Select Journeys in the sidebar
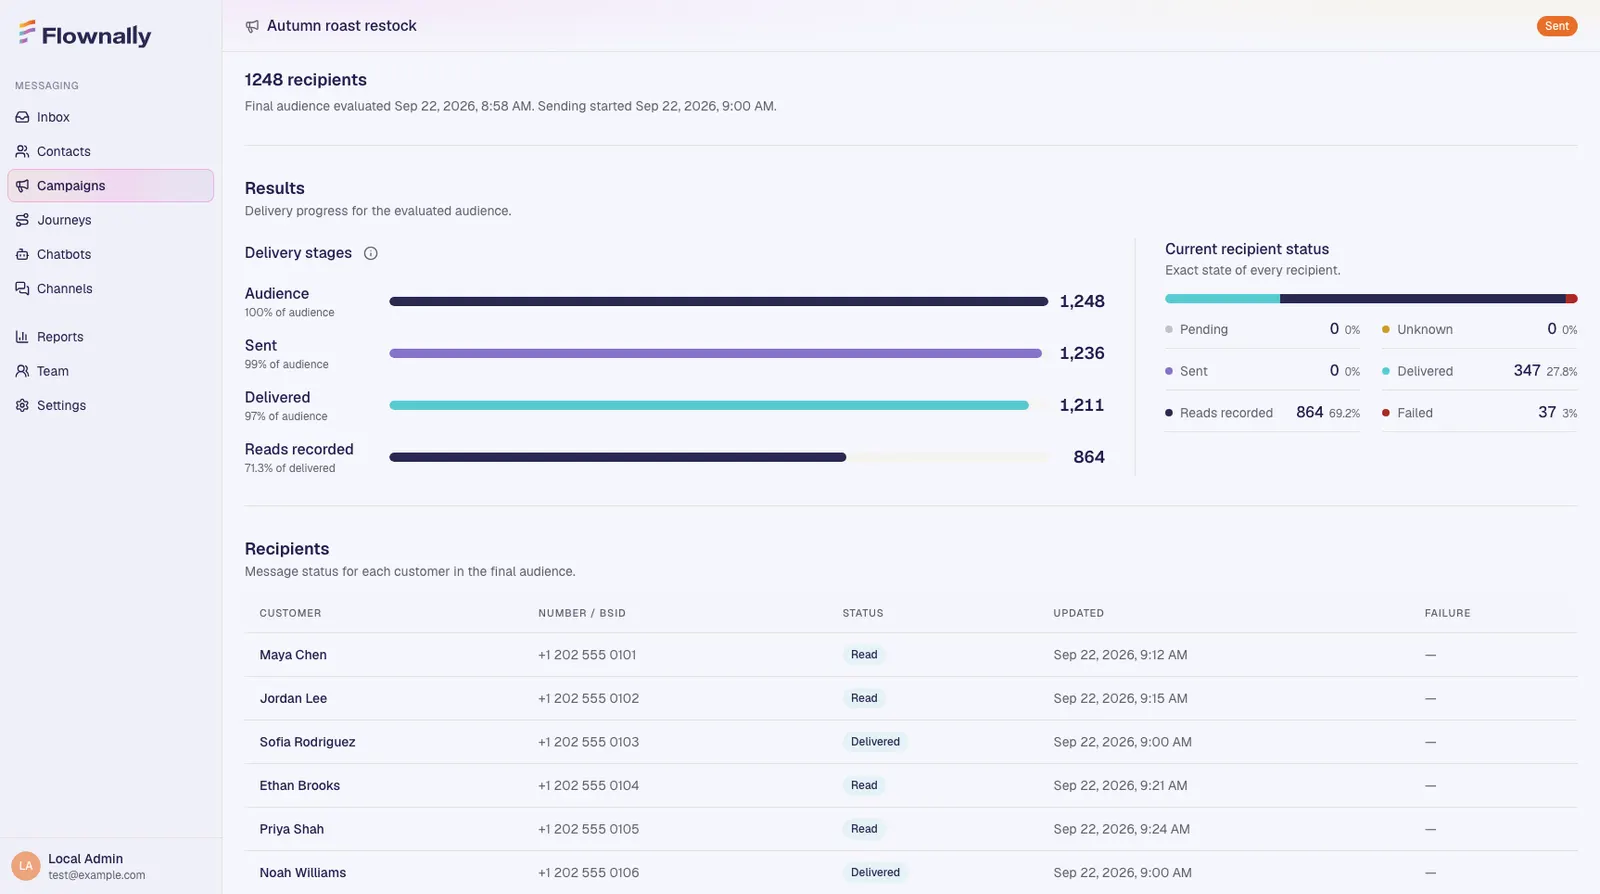This screenshot has height=894, width=1600. click(110, 220)
